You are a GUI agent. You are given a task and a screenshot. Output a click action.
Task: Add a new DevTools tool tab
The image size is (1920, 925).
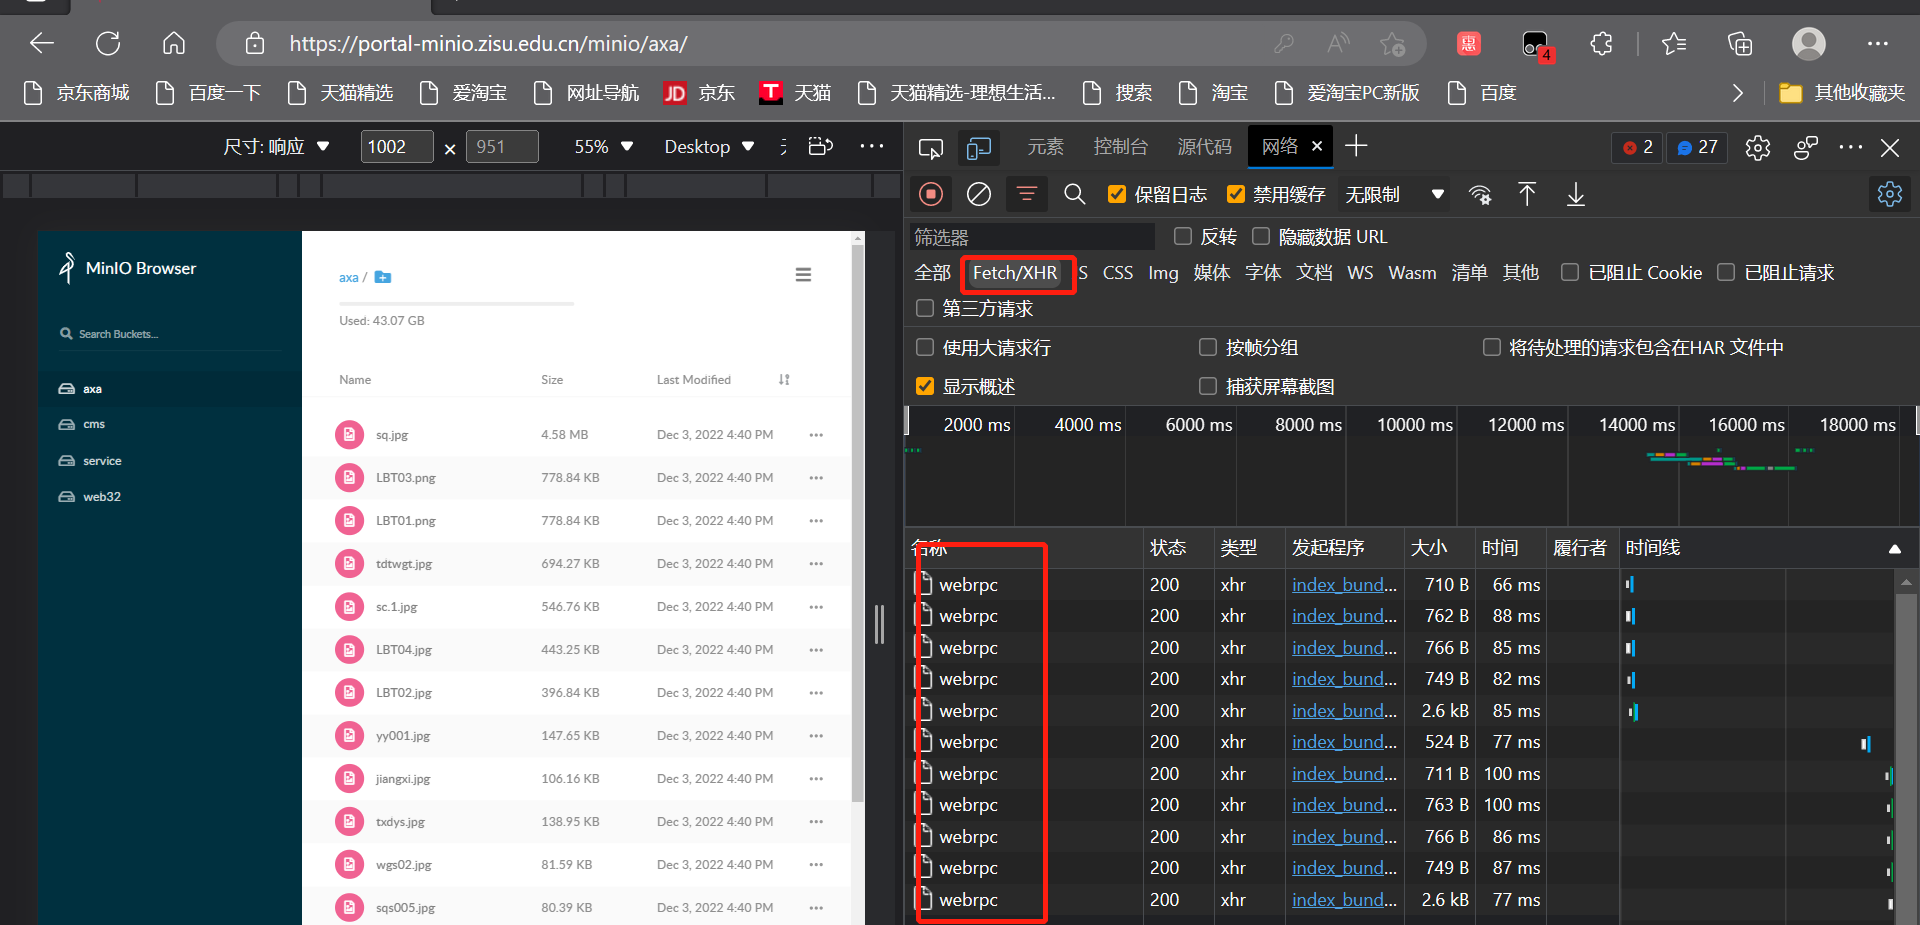point(1356,146)
